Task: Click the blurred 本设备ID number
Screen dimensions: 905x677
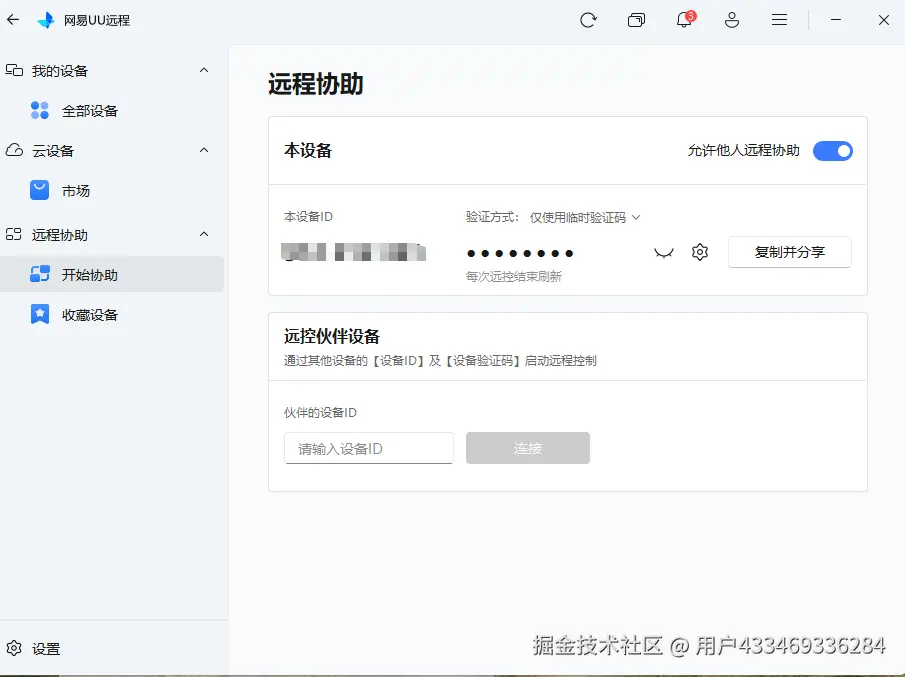Action: click(353, 252)
